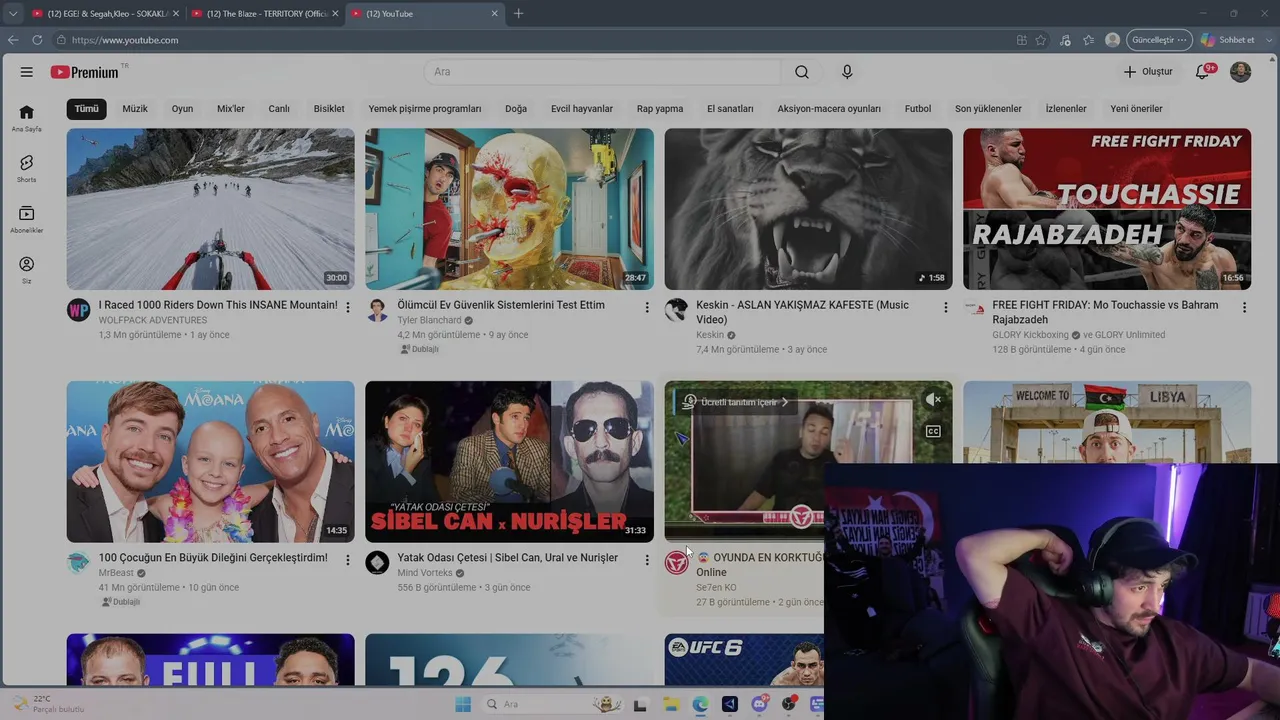Open Tyler Blanchard channel name link
Image resolution: width=1280 pixels, height=720 pixels.
pyautogui.click(x=429, y=320)
